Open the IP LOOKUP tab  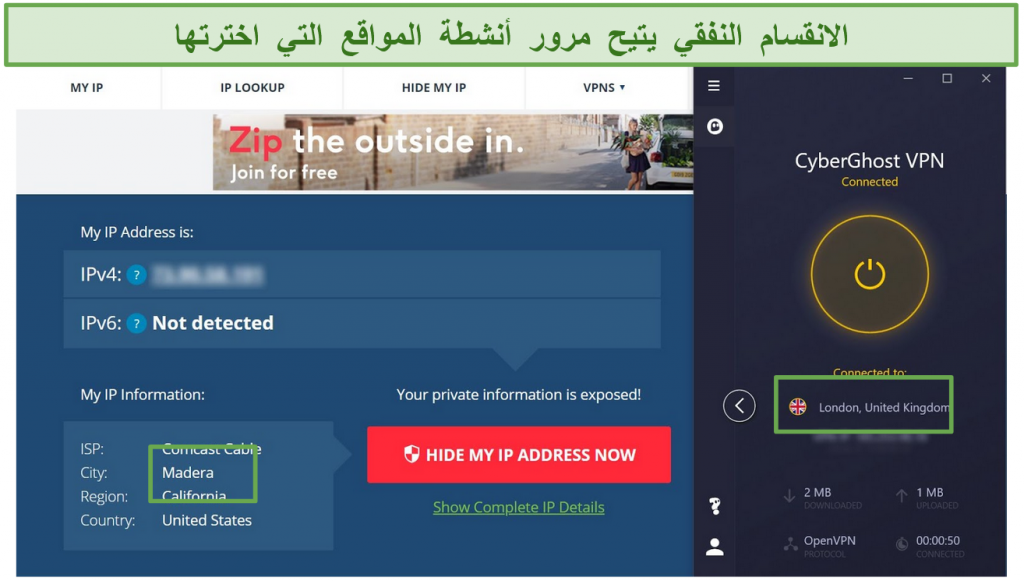(252, 87)
